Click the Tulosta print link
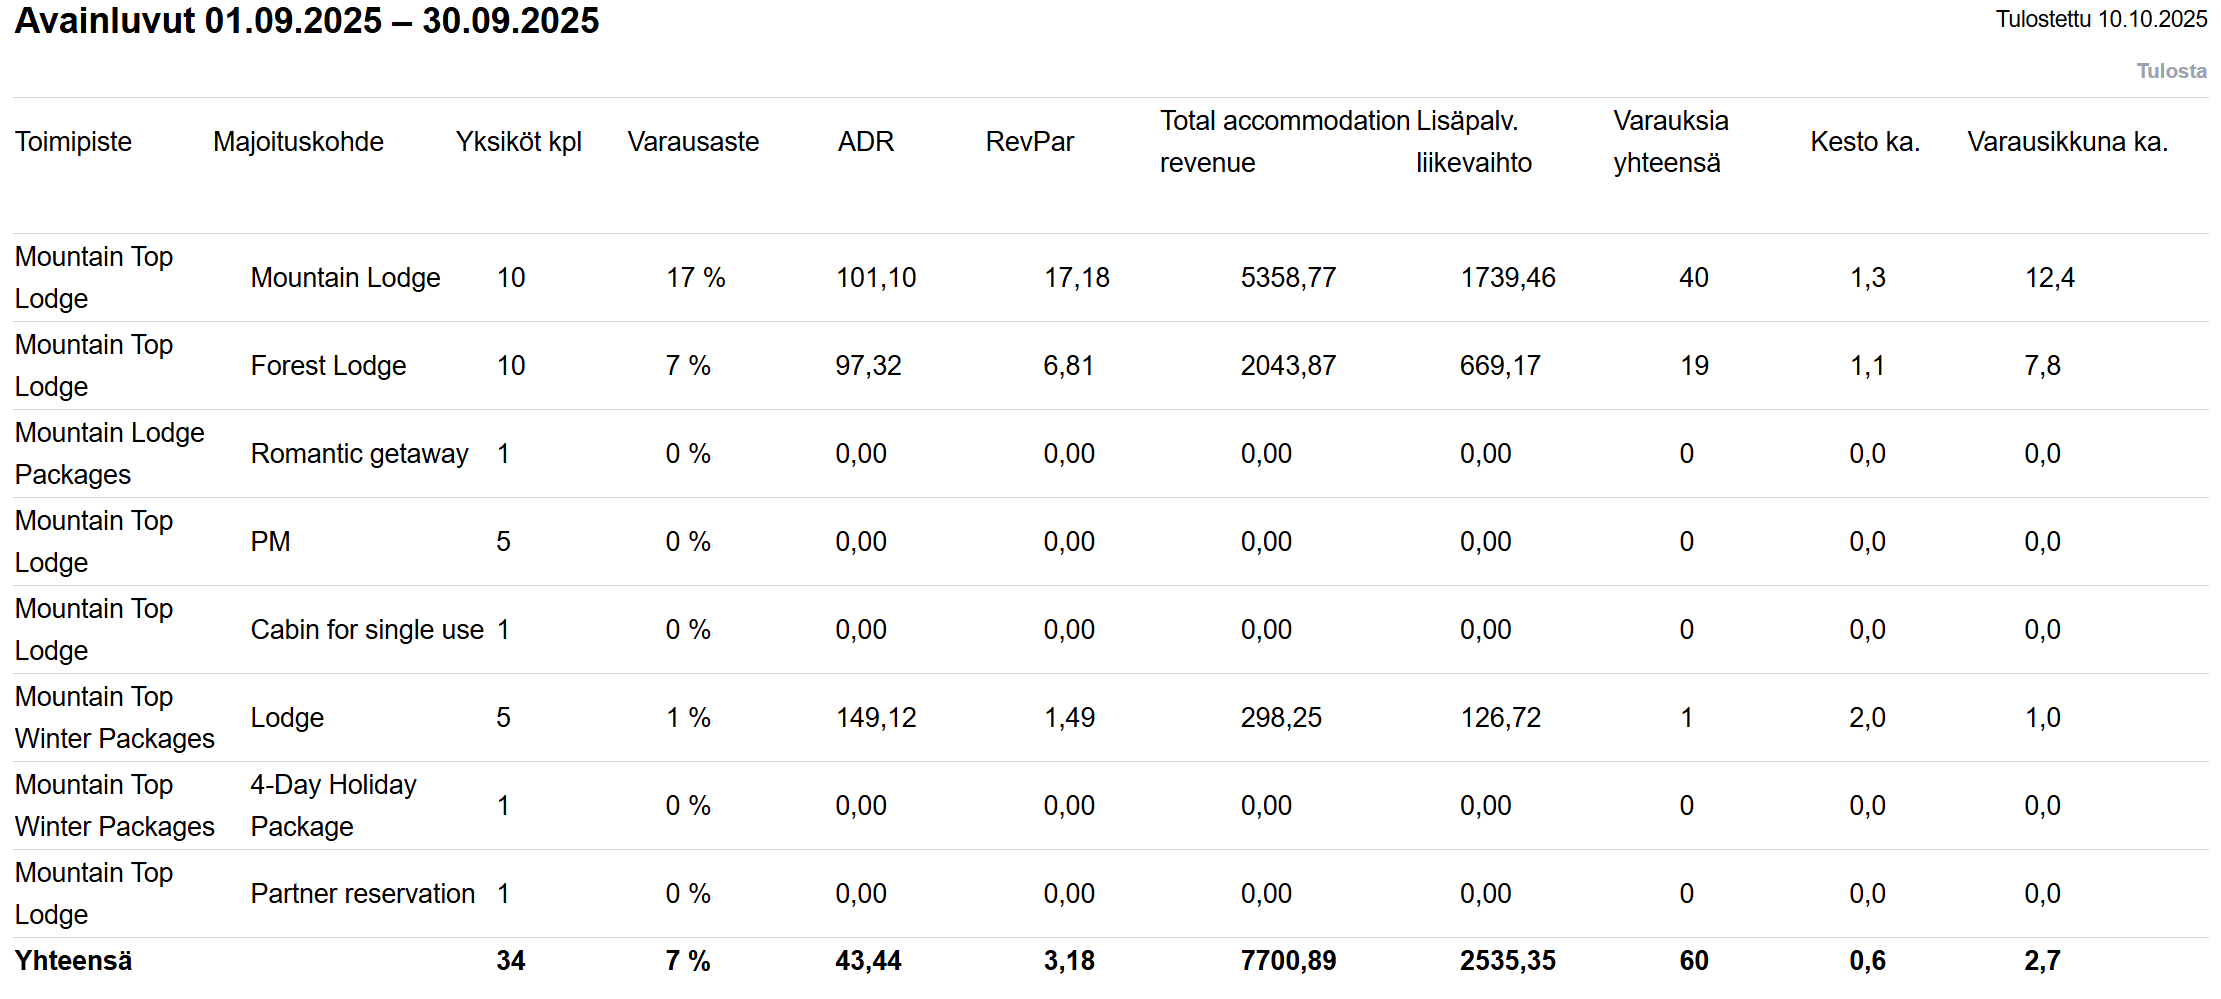The height and width of the screenshot is (999, 2221). coord(2171,71)
